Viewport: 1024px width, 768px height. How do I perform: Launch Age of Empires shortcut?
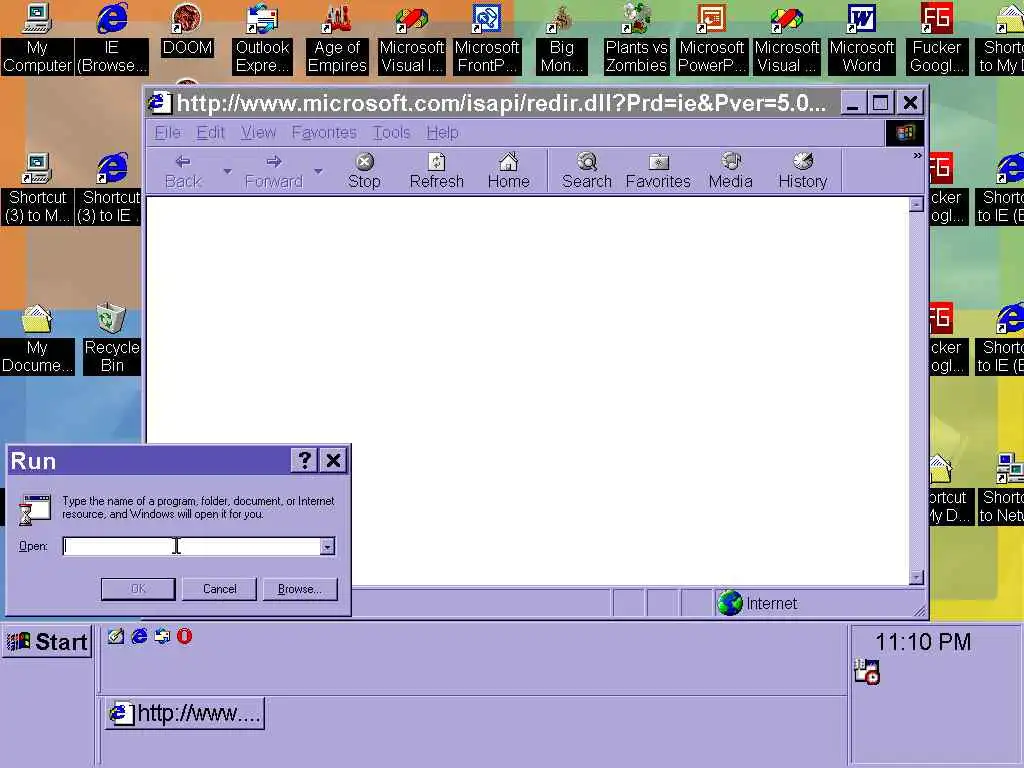tap(337, 38)
